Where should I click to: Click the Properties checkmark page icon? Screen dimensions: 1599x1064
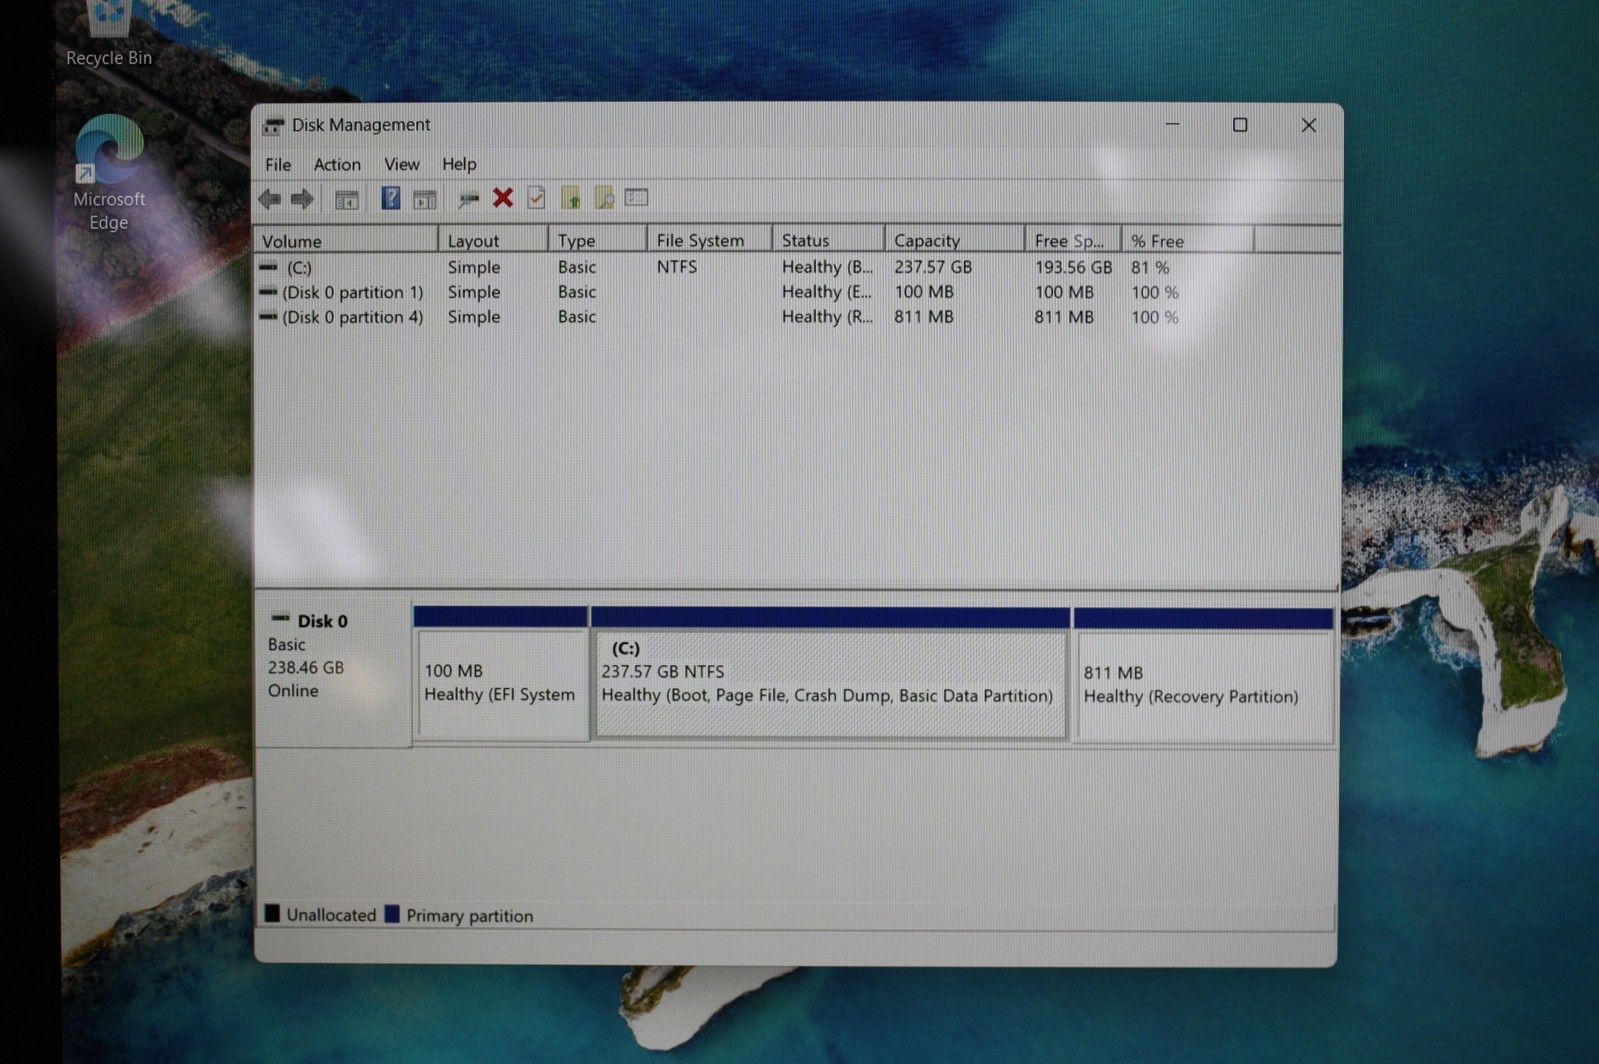(537, 197)
